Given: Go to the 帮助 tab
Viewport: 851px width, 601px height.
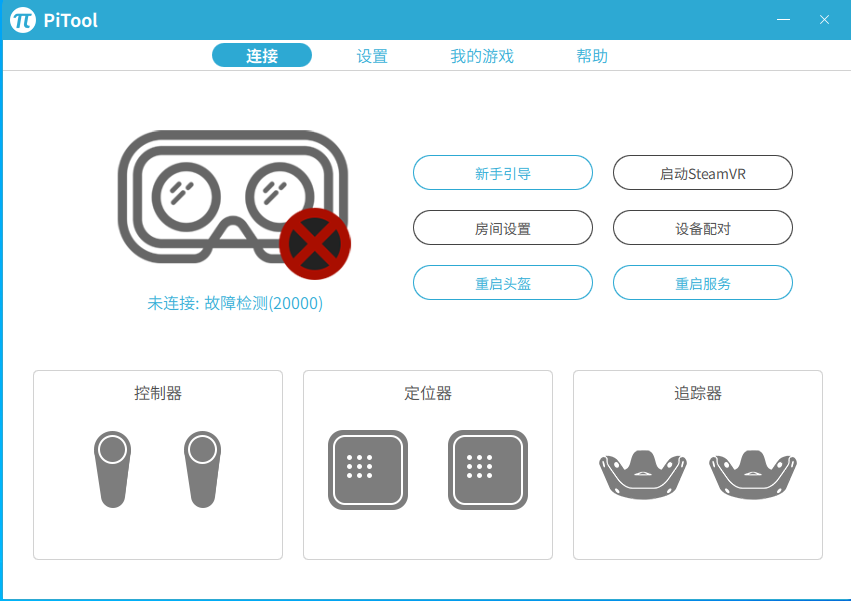Looking at the screenshot, I should point(592,56).
